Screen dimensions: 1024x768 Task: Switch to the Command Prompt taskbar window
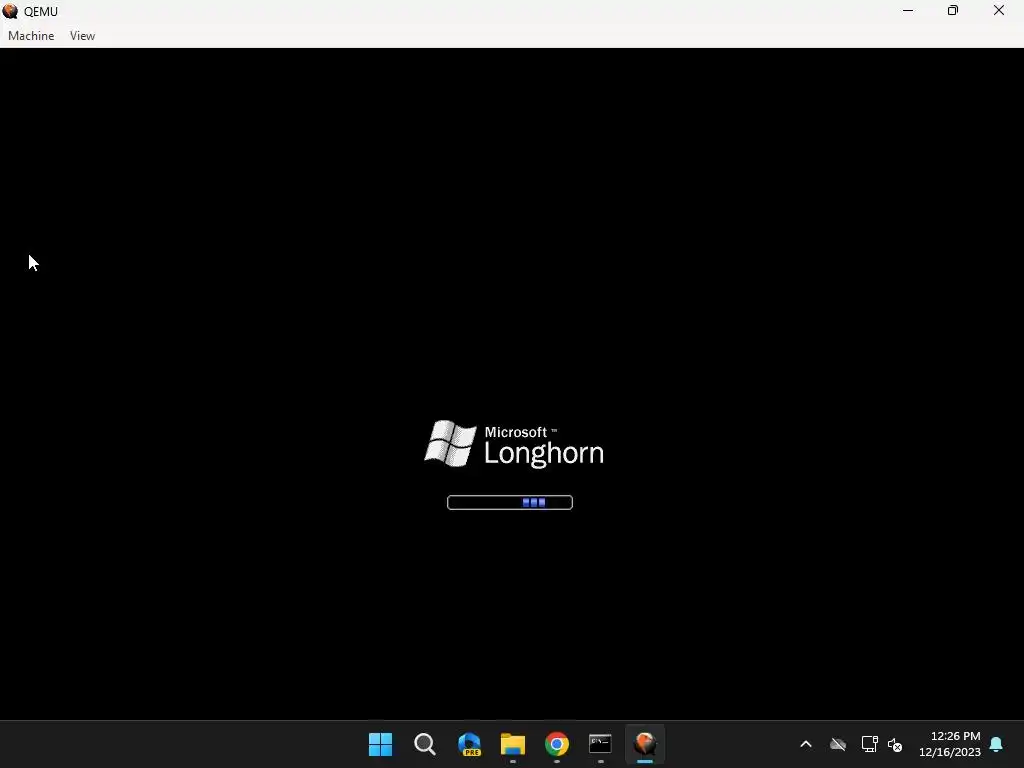(600, 744)
